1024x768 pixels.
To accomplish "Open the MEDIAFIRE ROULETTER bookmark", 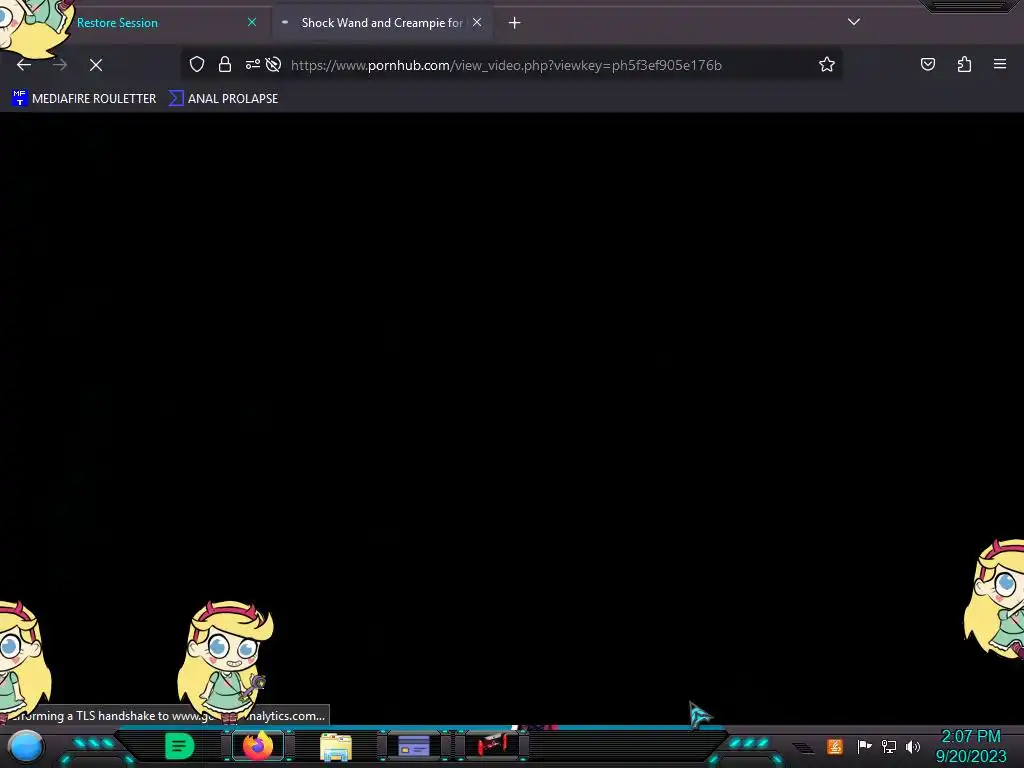I will [x=84, y=99].
